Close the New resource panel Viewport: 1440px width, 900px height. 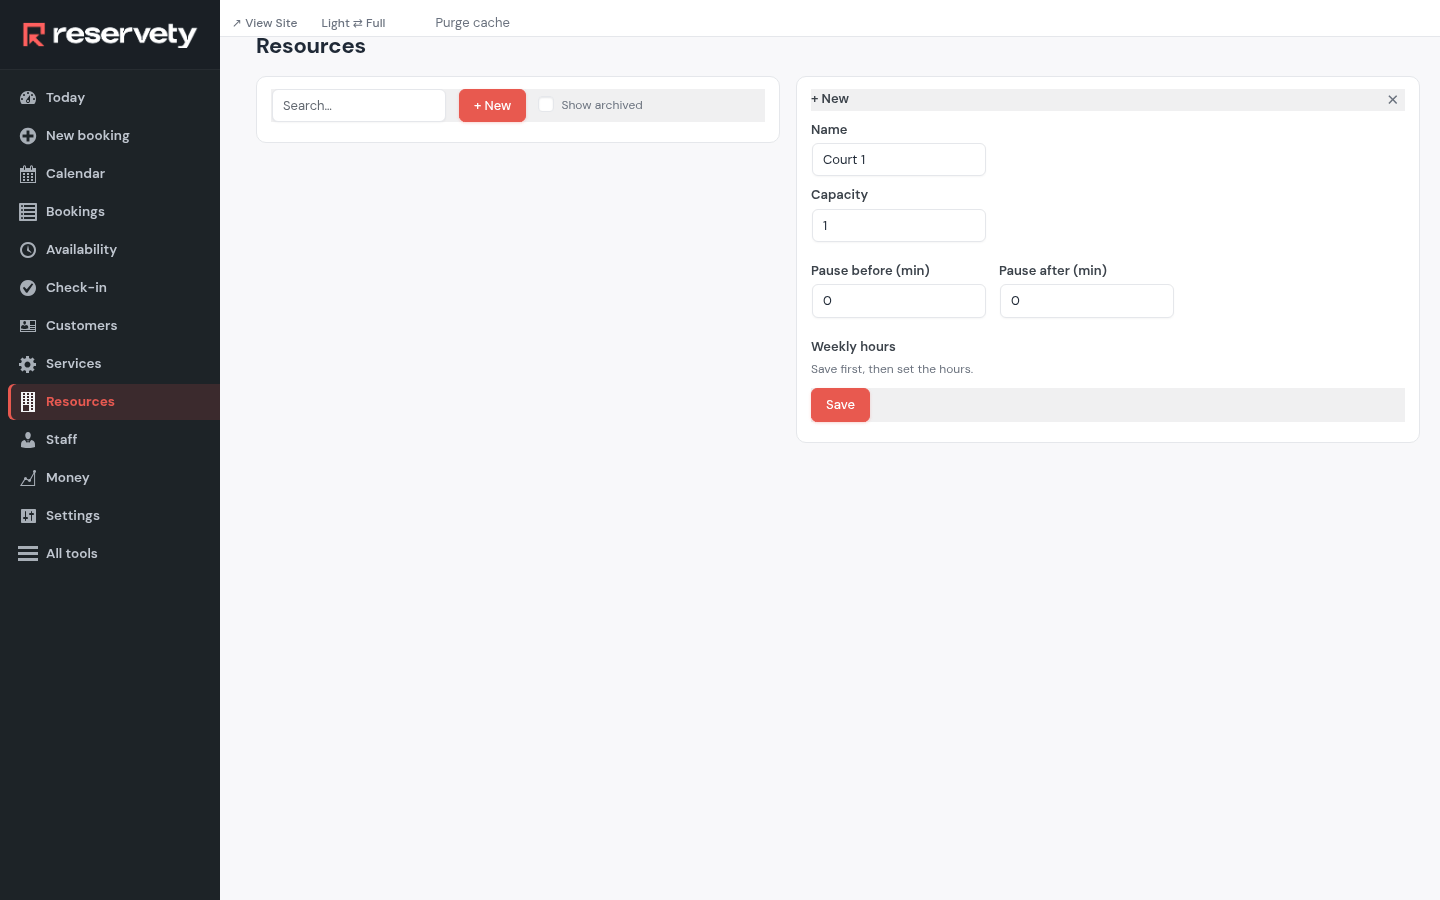tap(1392, 100)
